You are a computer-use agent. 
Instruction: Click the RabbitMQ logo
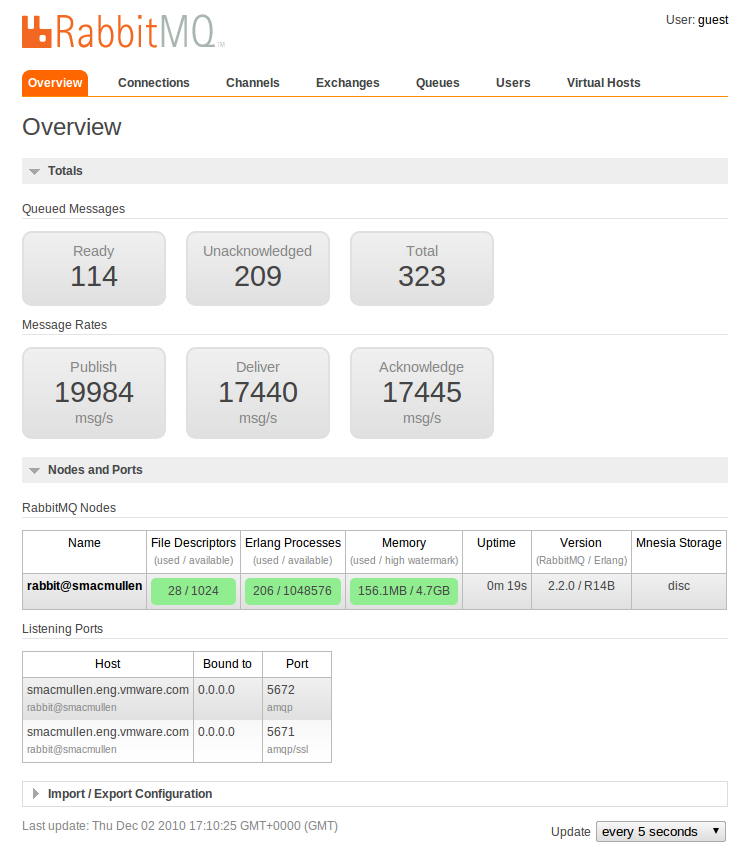tap(123, 31)
